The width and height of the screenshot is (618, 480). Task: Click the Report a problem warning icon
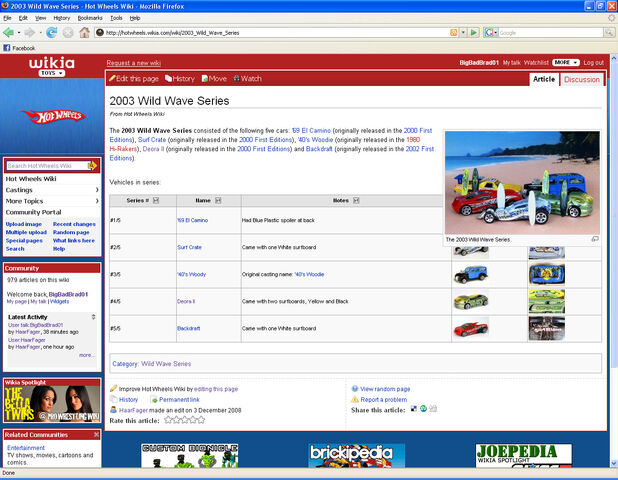(355, 399)
